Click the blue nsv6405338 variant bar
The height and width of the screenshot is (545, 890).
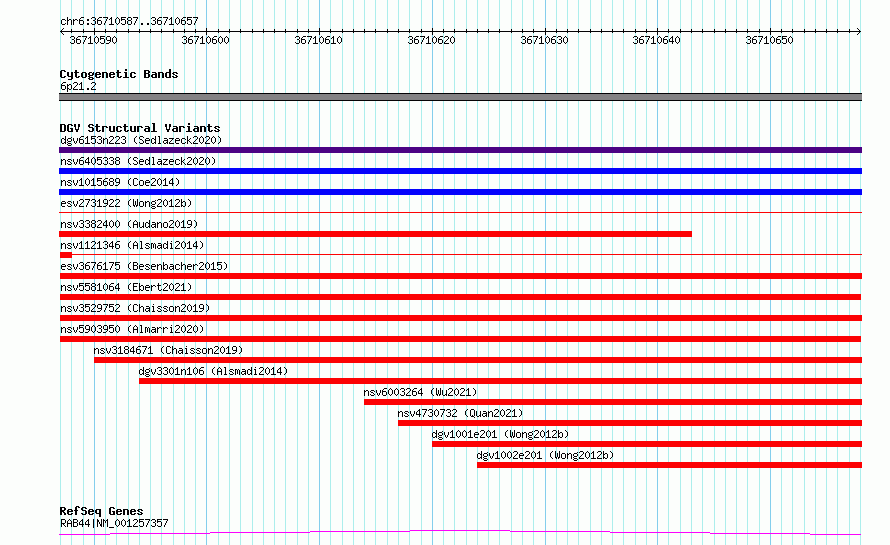point(460,171)
